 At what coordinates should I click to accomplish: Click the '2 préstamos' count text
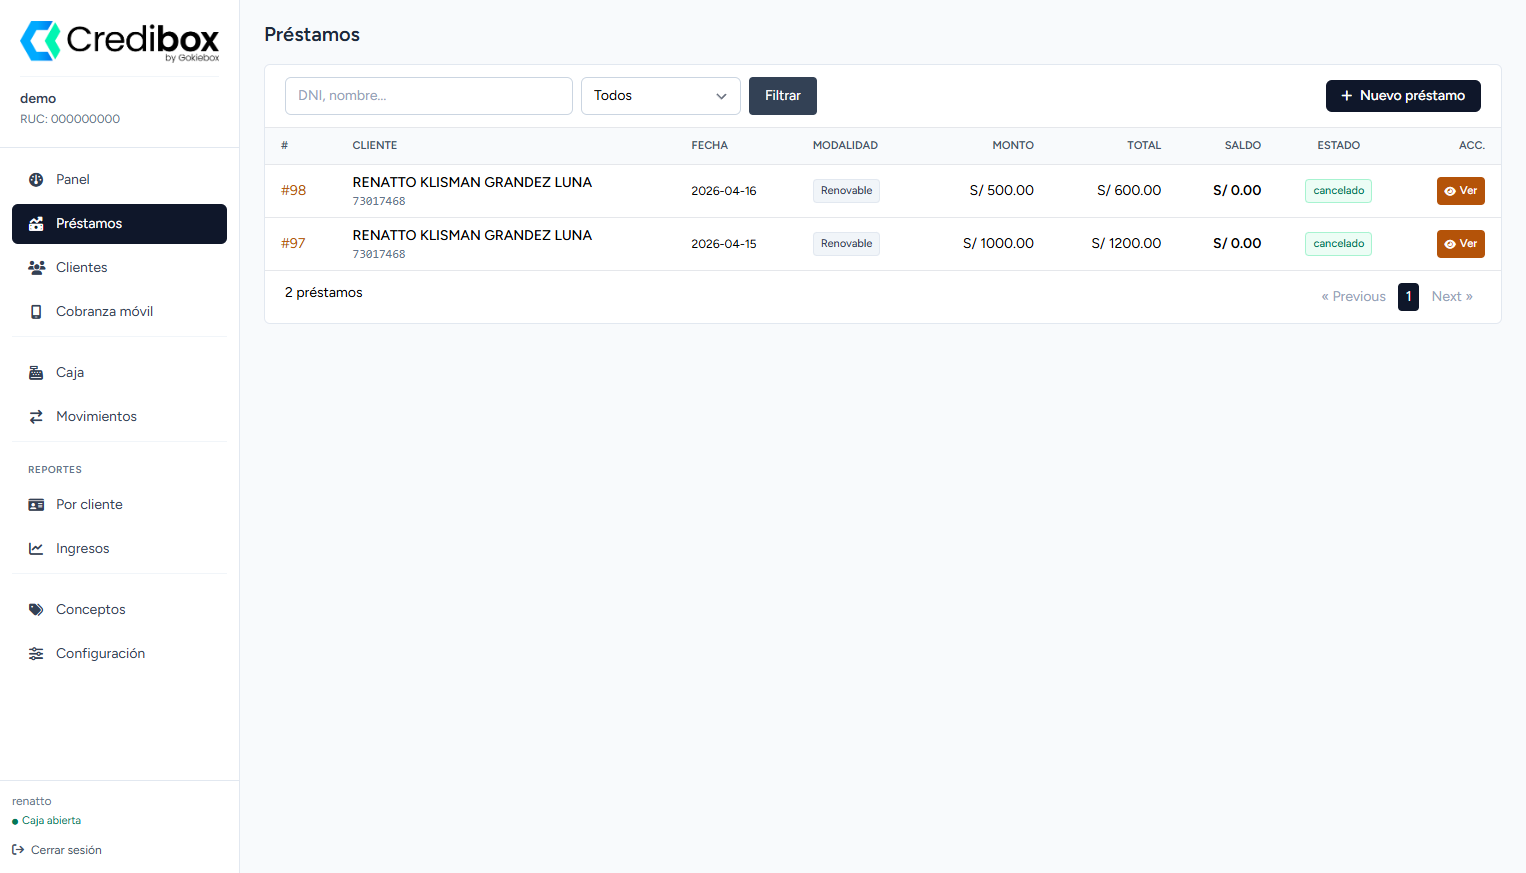[x=324, y=293]
